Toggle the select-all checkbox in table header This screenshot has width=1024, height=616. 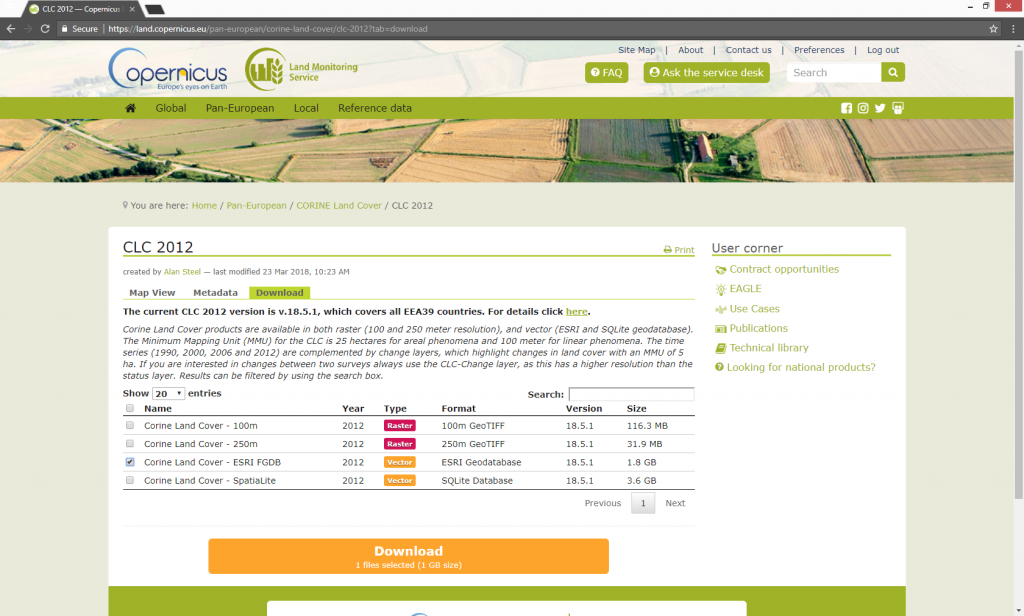click(x=130, y=408)
